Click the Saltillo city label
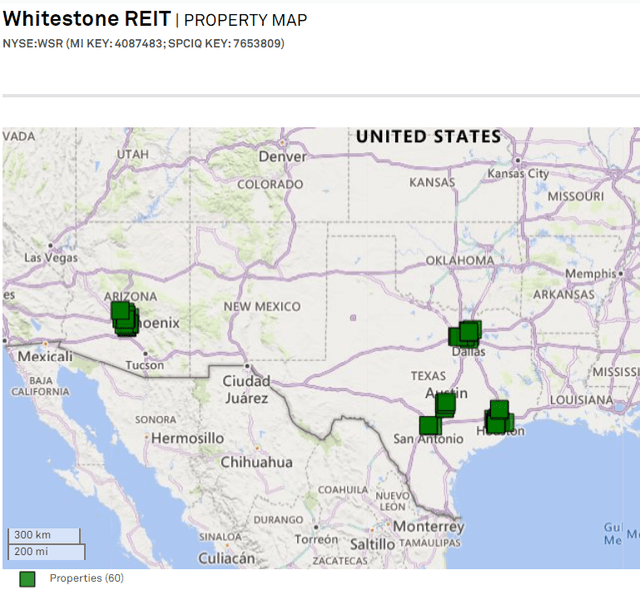640x590 pixels. click(373, 544)
